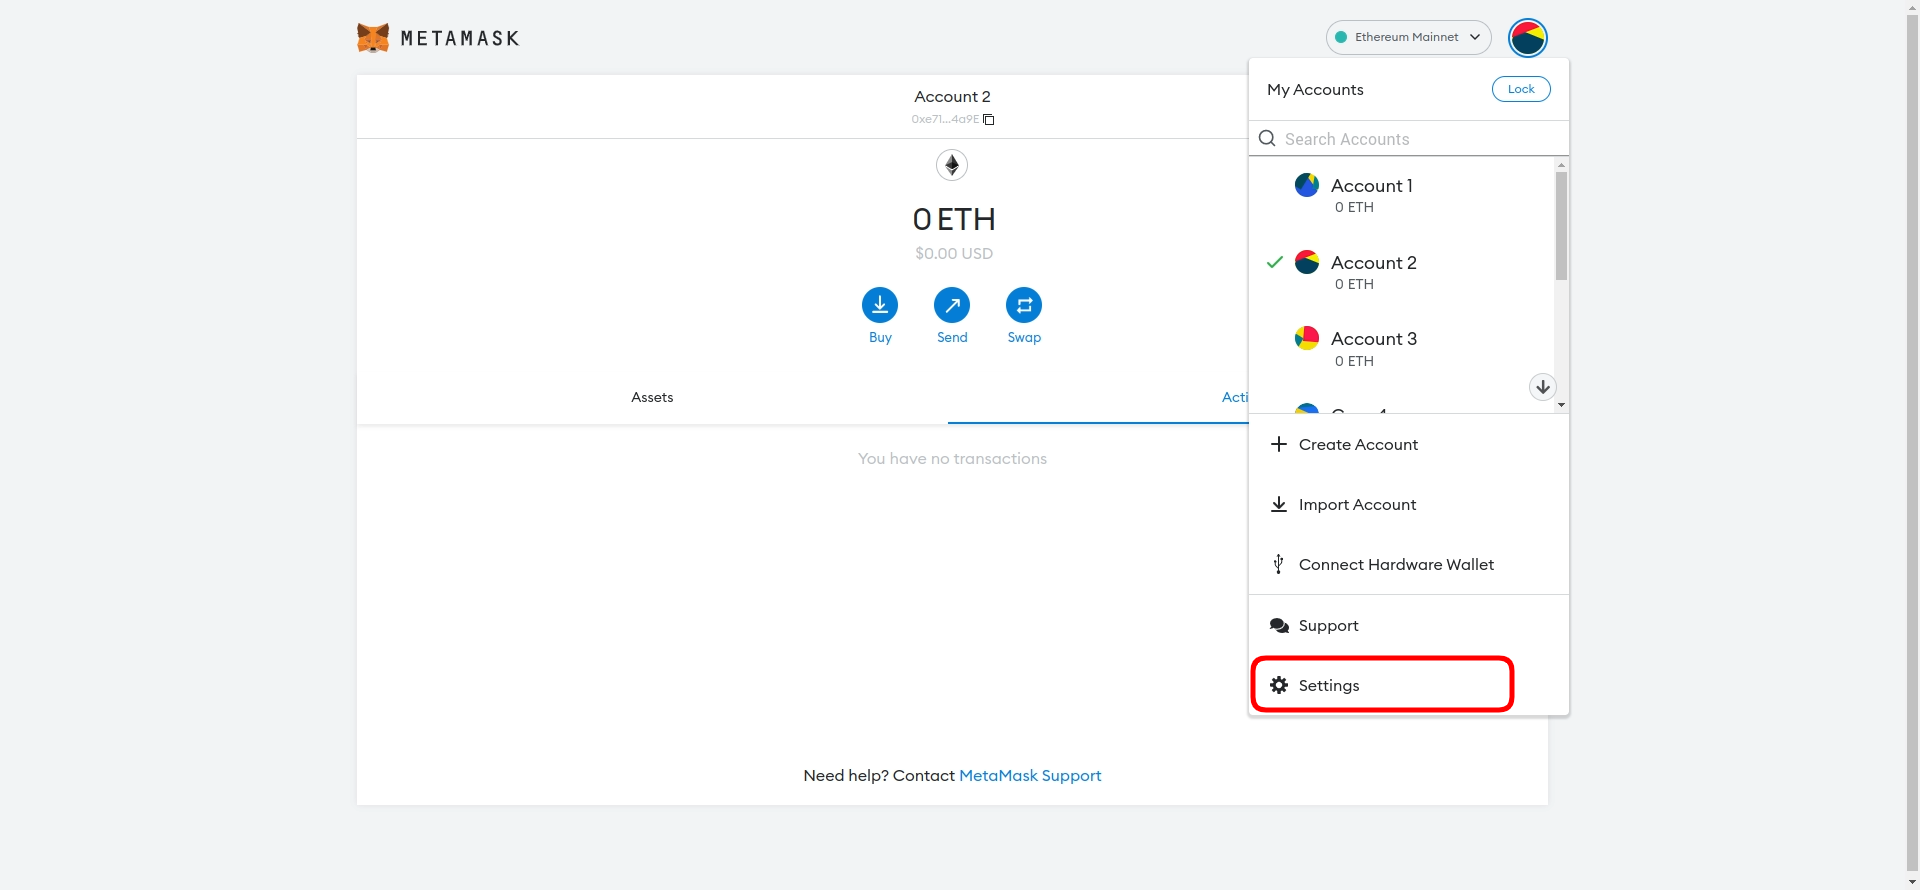The height and width of the screenshot is (890, 1920).
Task: Copy the Account 2 address
Action: (988, 119)
